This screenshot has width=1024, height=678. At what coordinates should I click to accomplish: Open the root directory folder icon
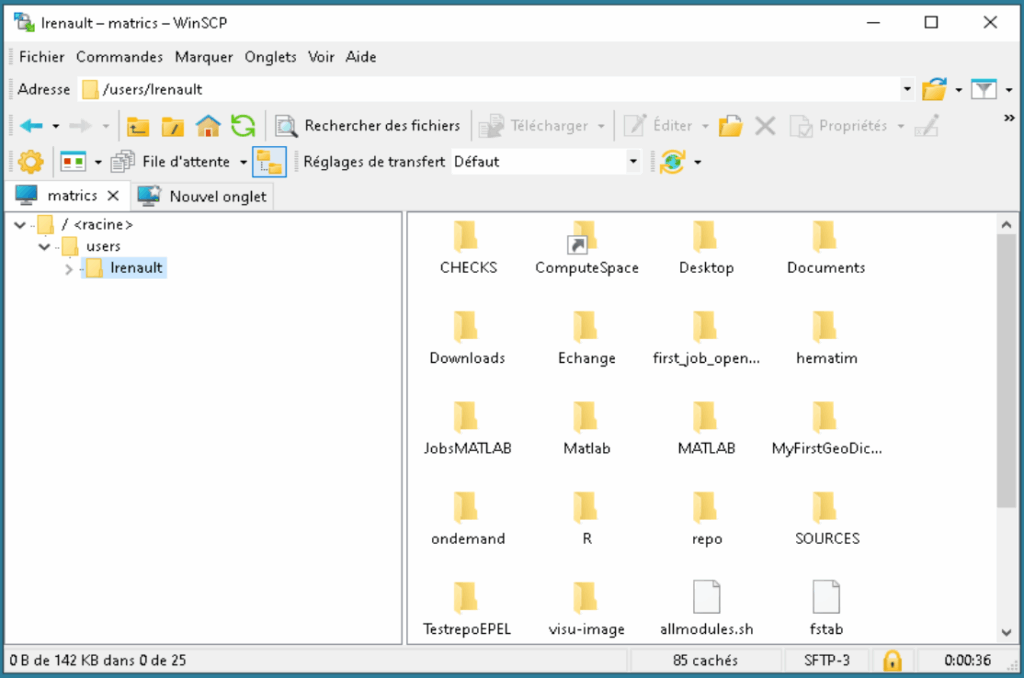pyautogui.click(x=173, y=126)
